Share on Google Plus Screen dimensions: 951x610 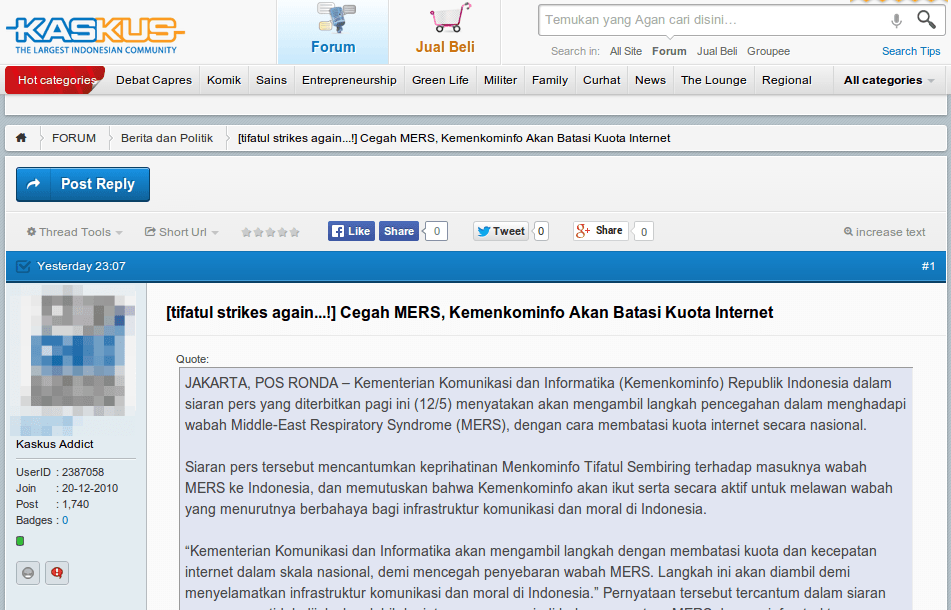(600, 231)
